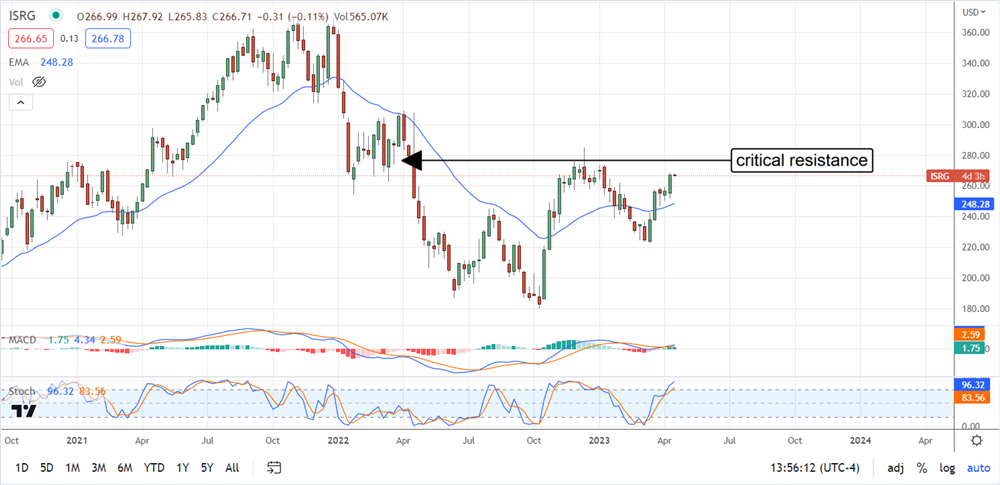The image size is (1000, 485).
Task: Select the 5D time range
Action: click(x=47, y=468)
